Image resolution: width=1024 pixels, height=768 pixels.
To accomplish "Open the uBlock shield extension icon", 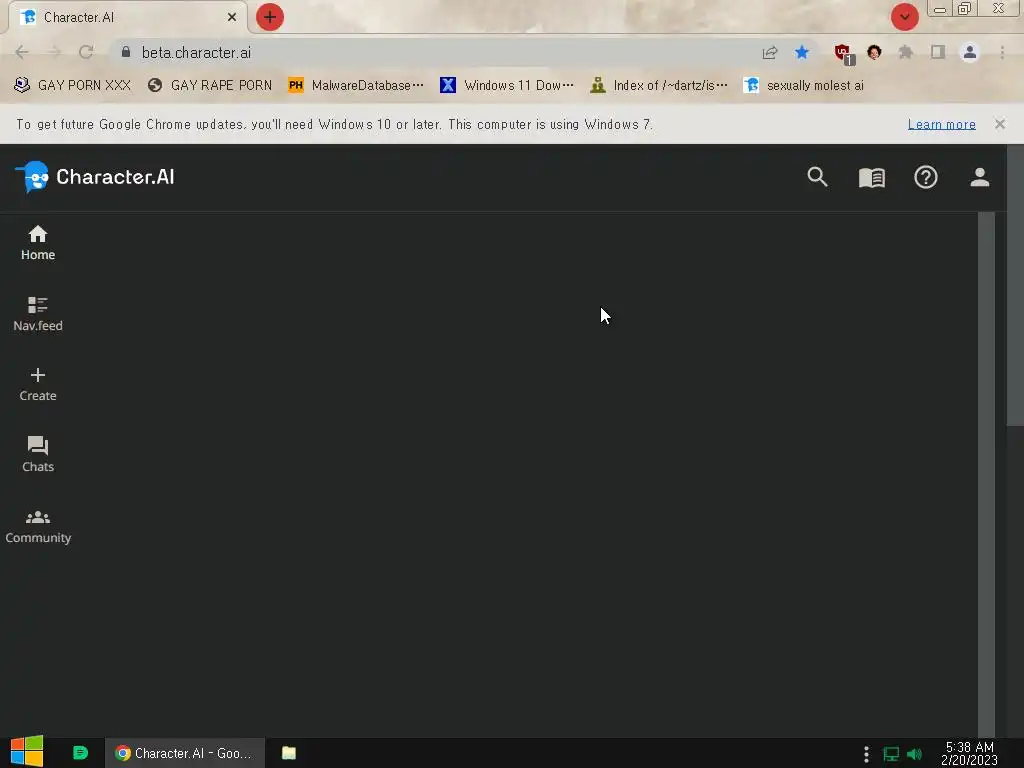I will click(843, 54).
